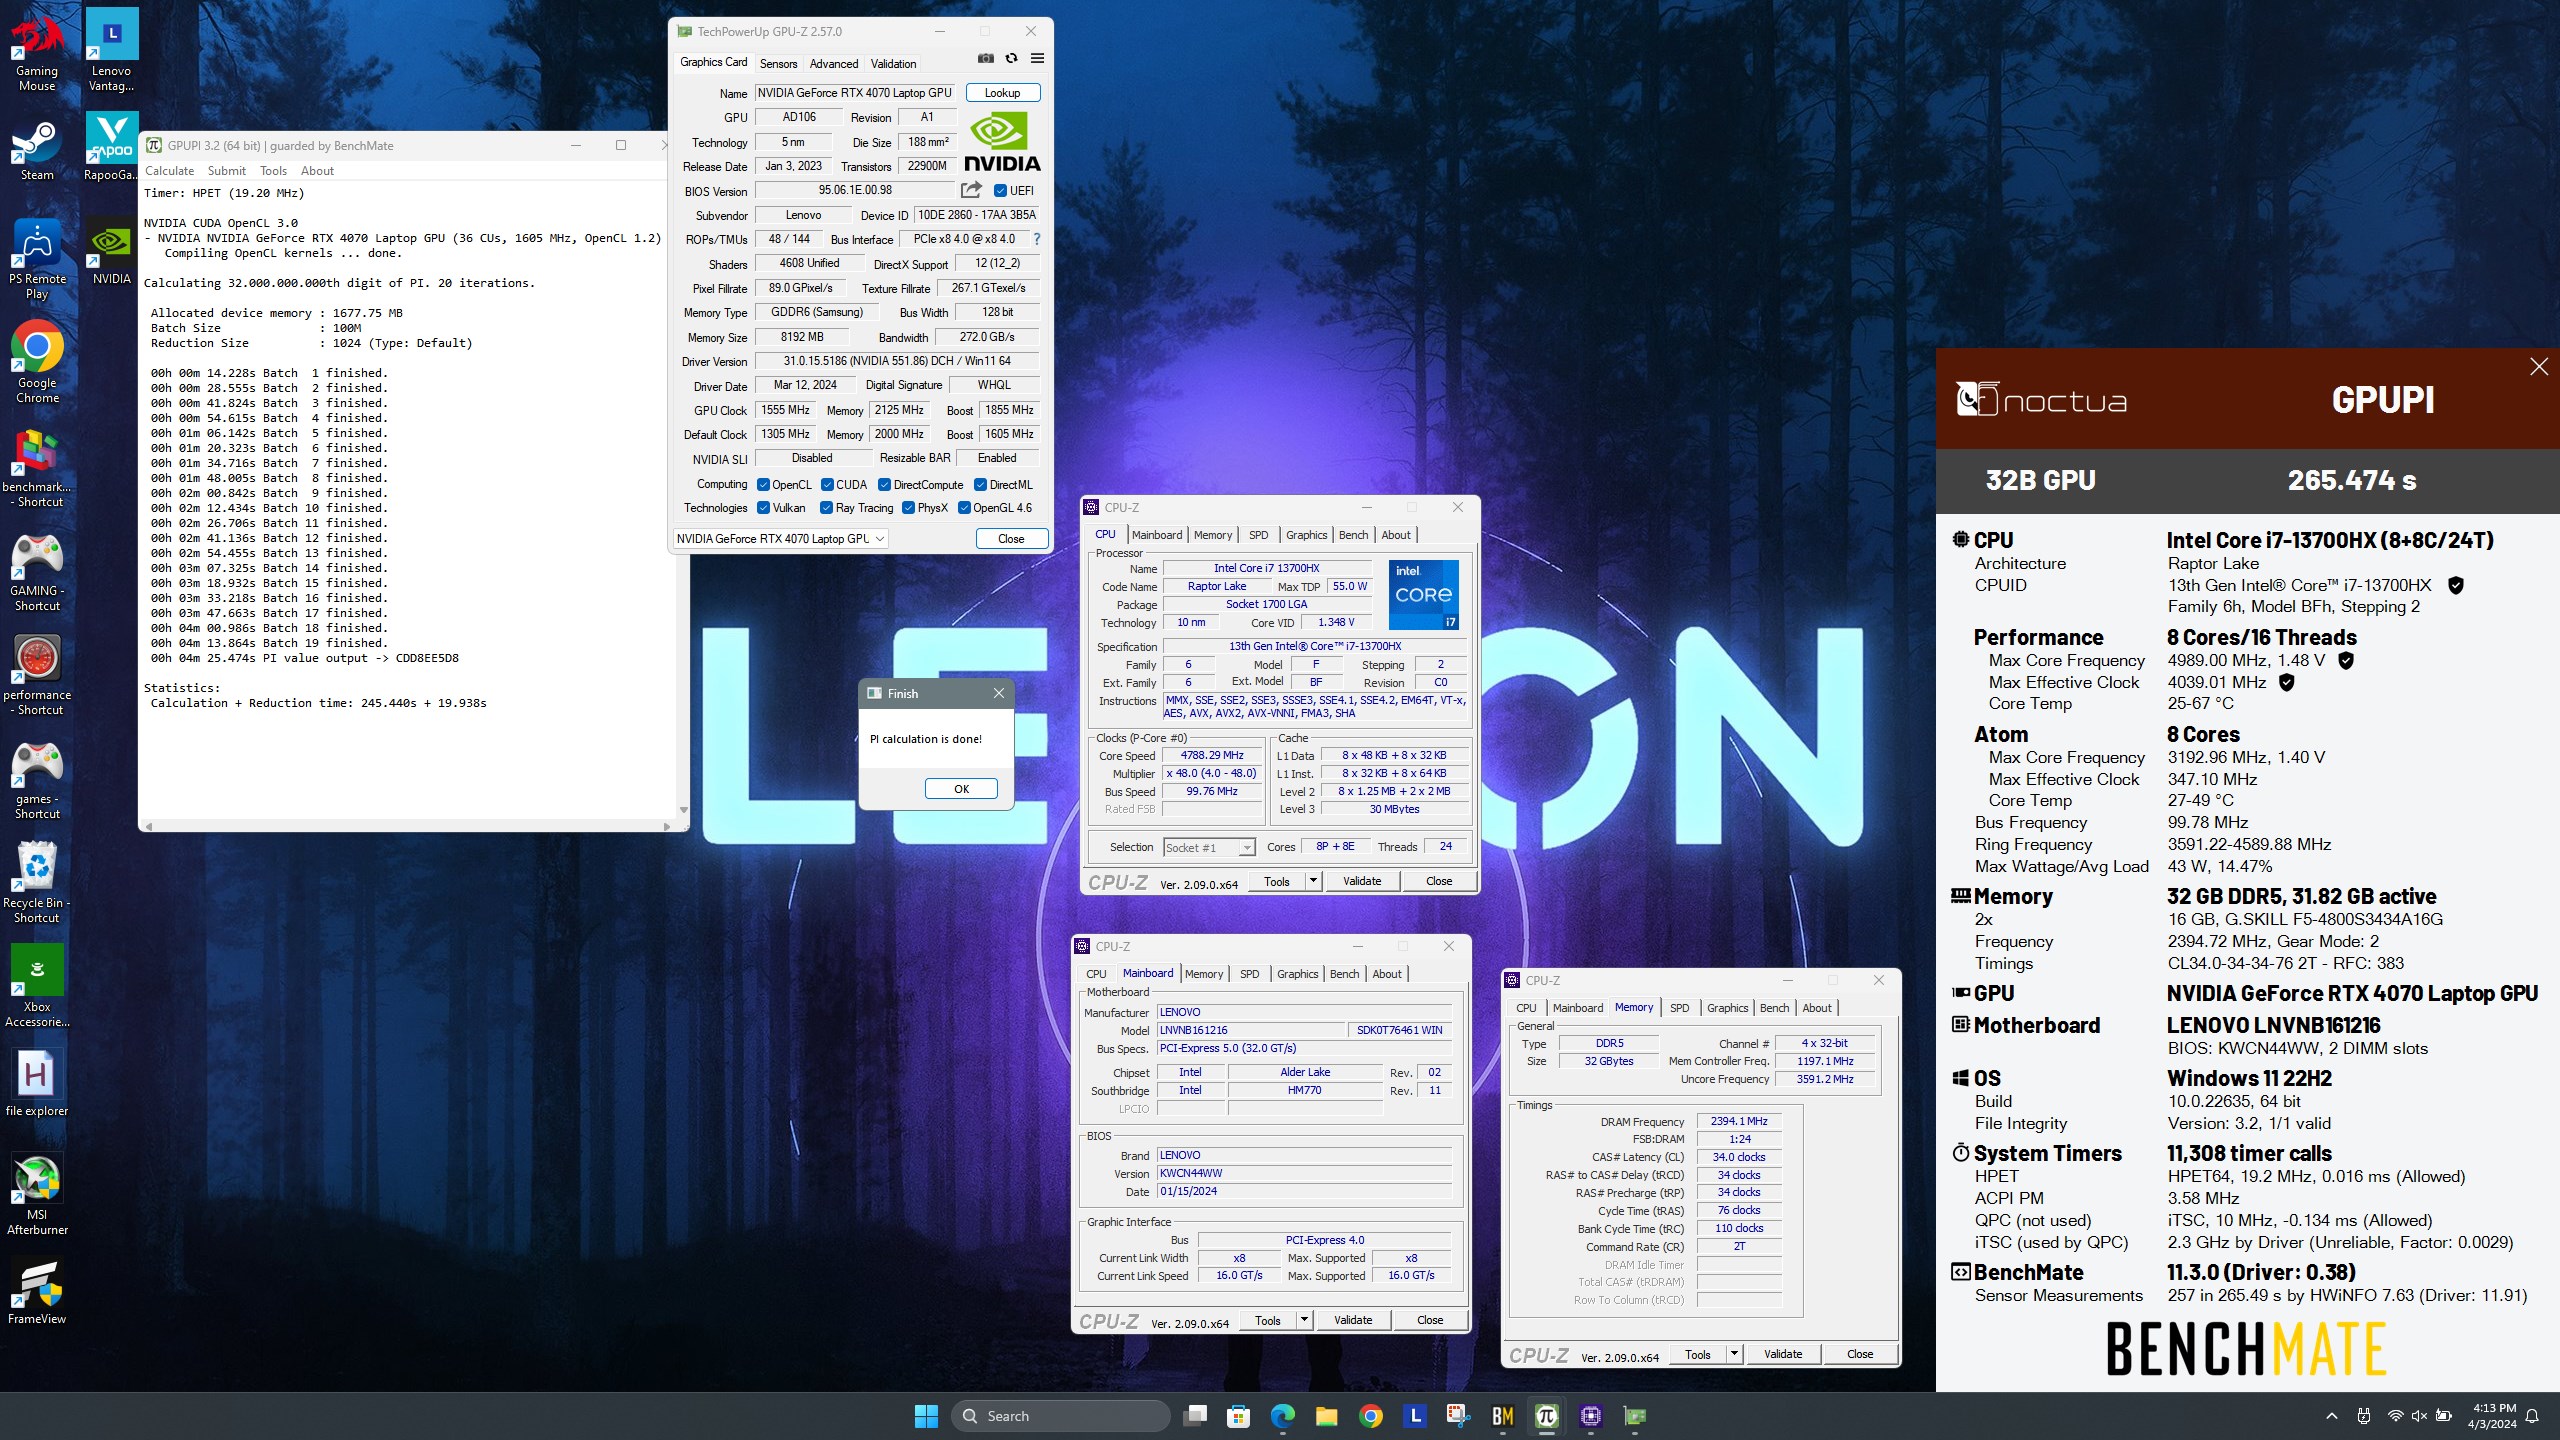Open Recycle Bin shortcut on desktop
The height and width of the screenshot is (1440, 2560).
[37, 883]
